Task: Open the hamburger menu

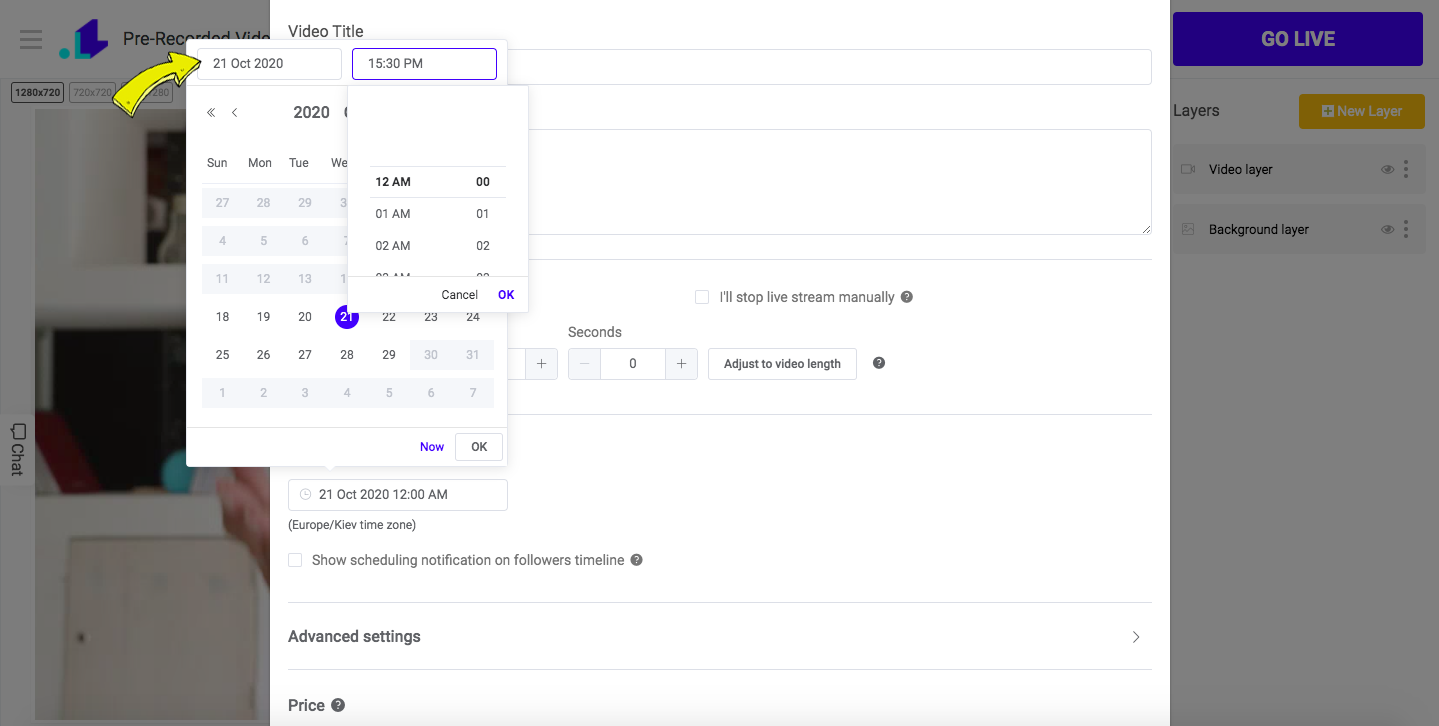Action: (31, 40)
